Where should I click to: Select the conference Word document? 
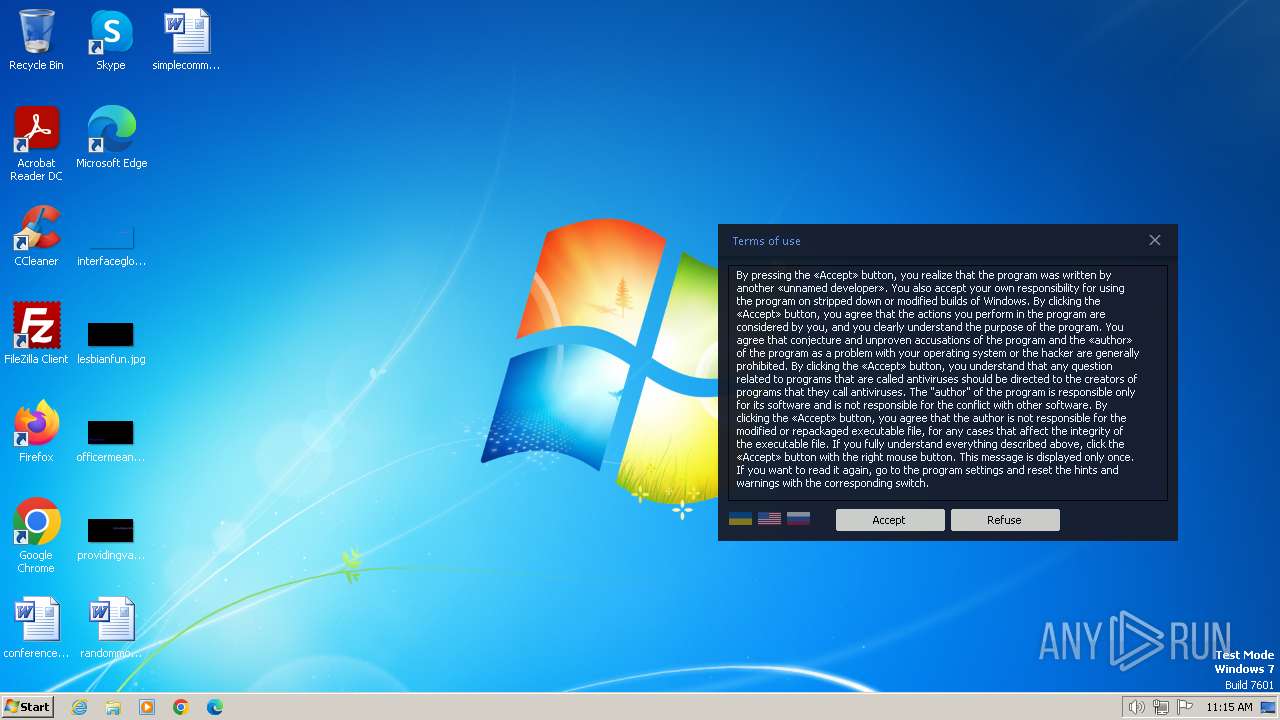pyautogui.click(x=36, y=628)
